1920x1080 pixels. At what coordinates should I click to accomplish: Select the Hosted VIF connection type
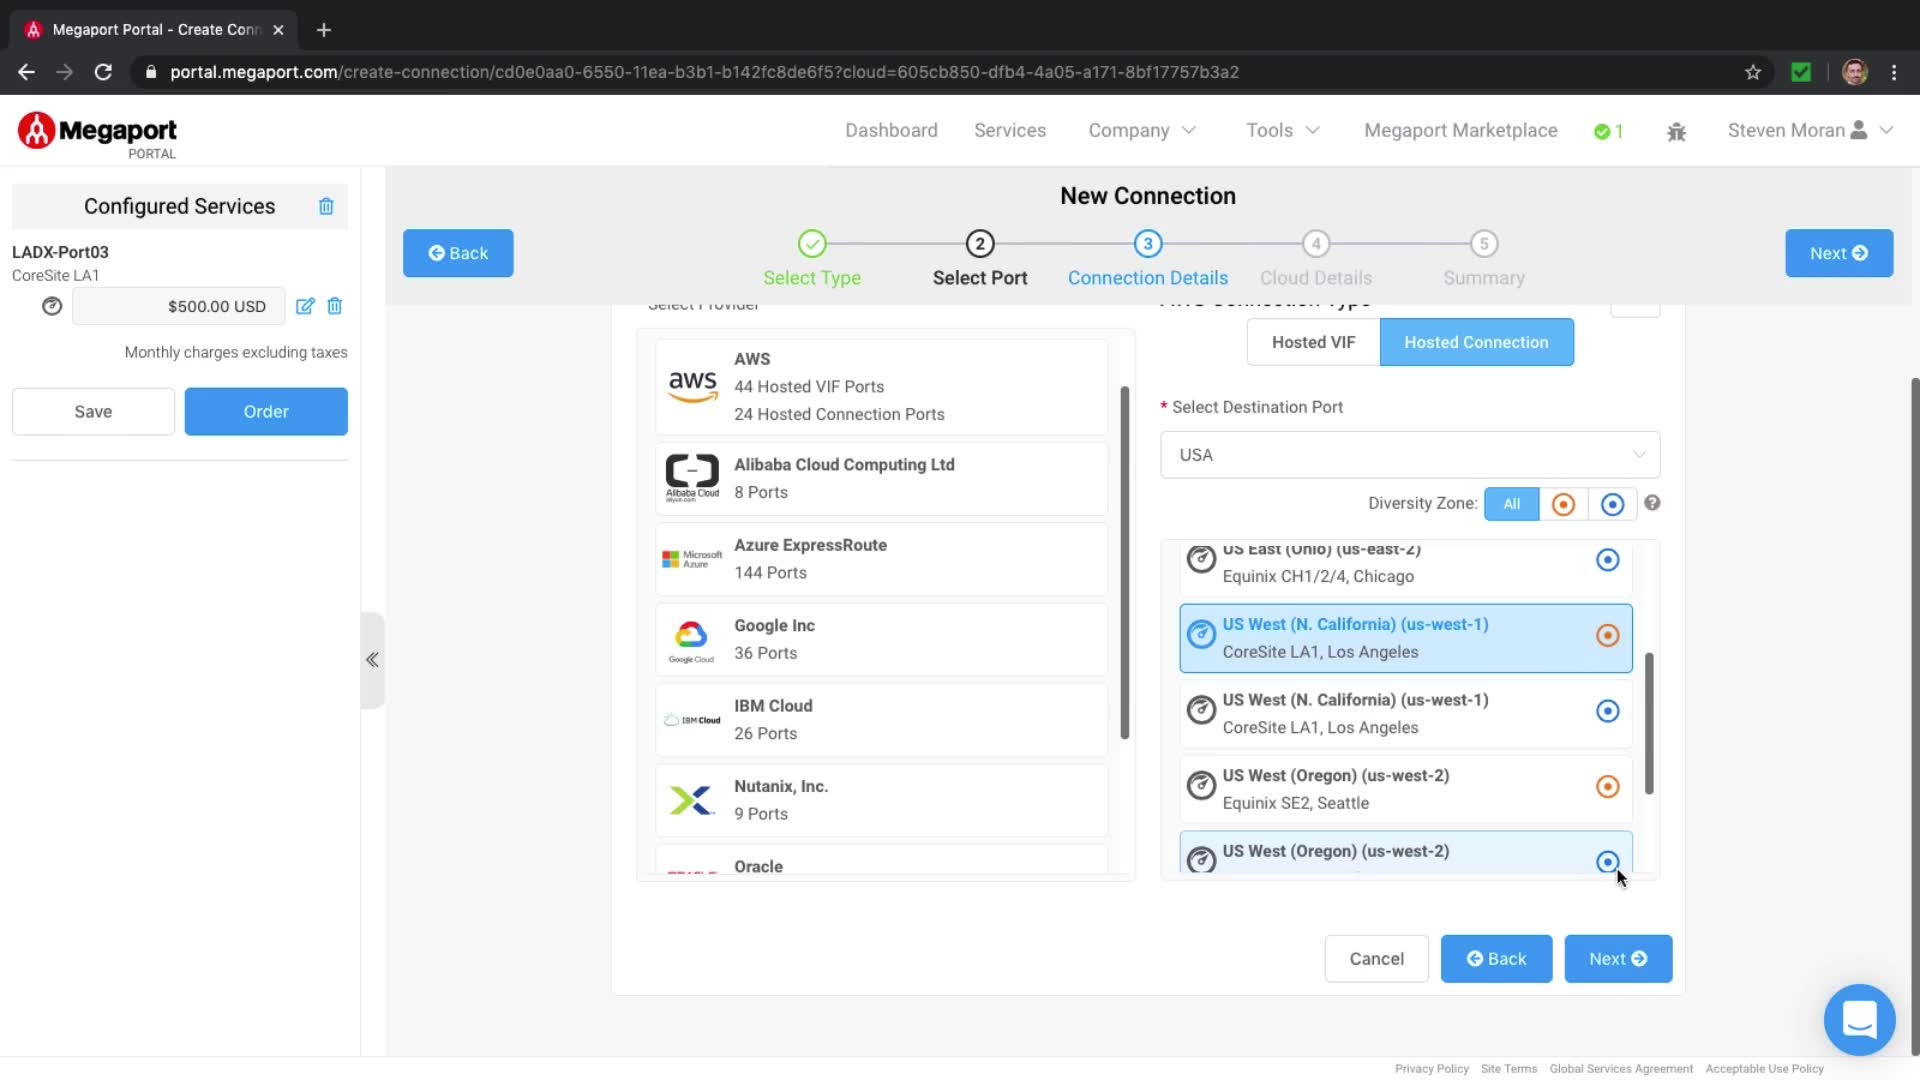pos(1313,342)
